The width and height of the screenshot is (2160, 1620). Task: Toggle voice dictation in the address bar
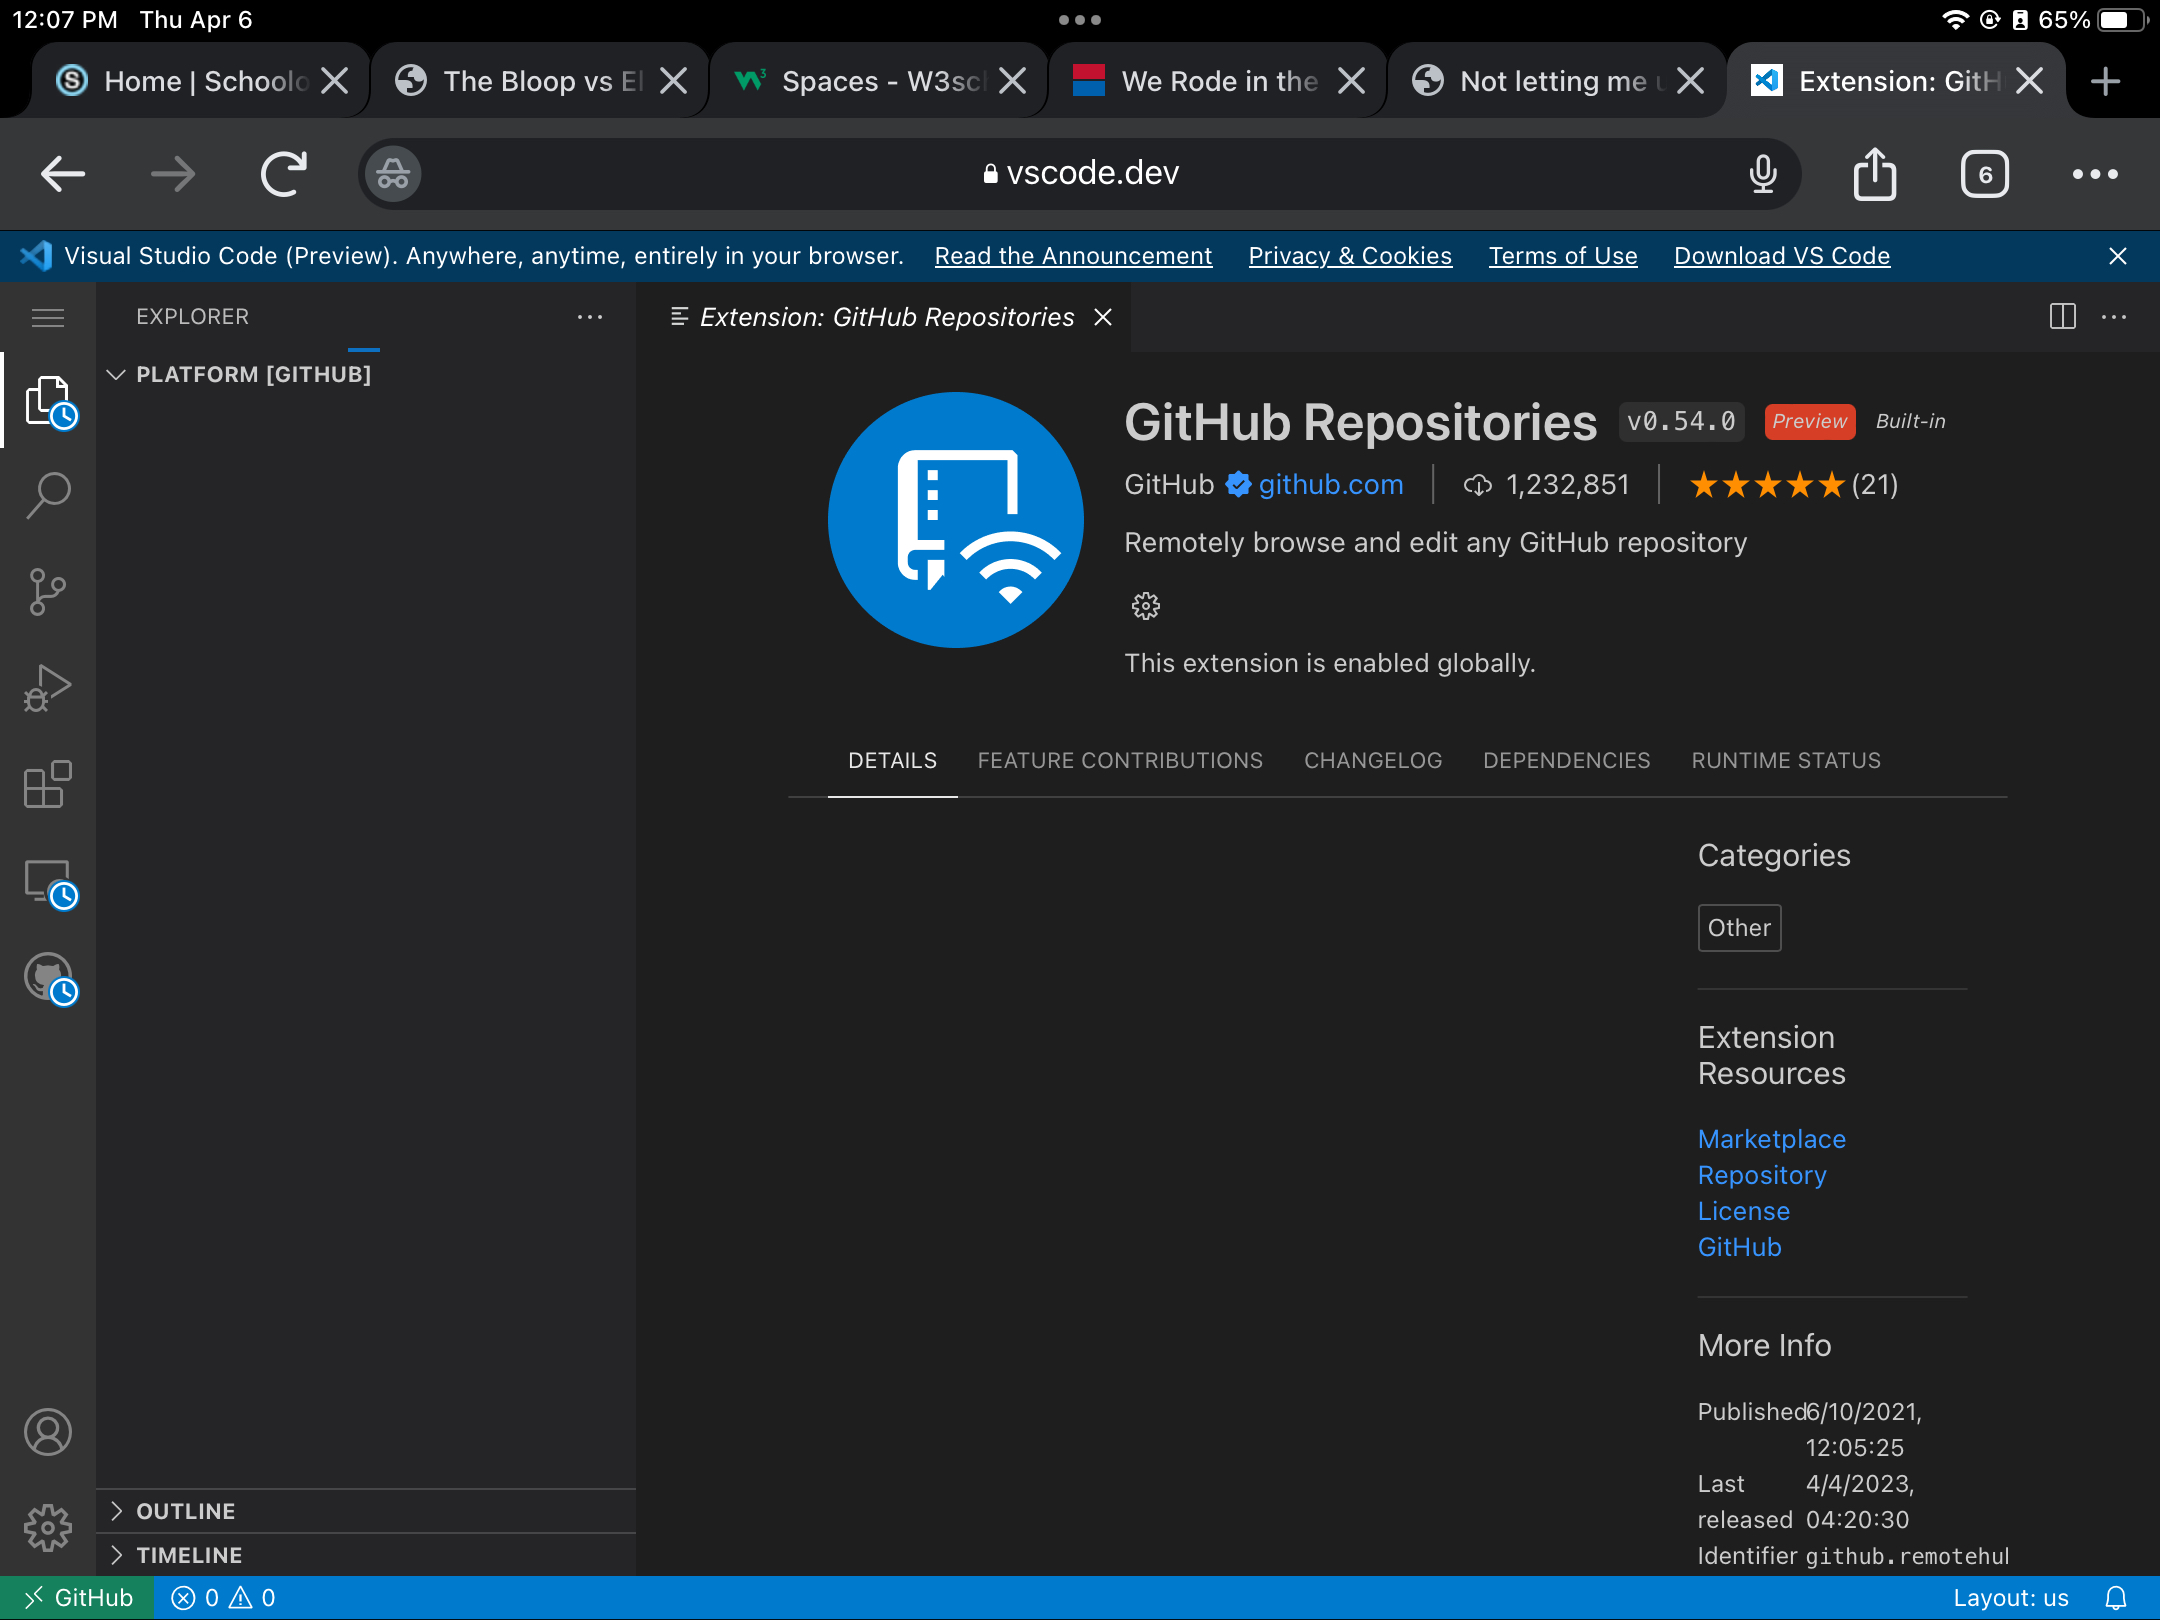(x=1763, y=173)
